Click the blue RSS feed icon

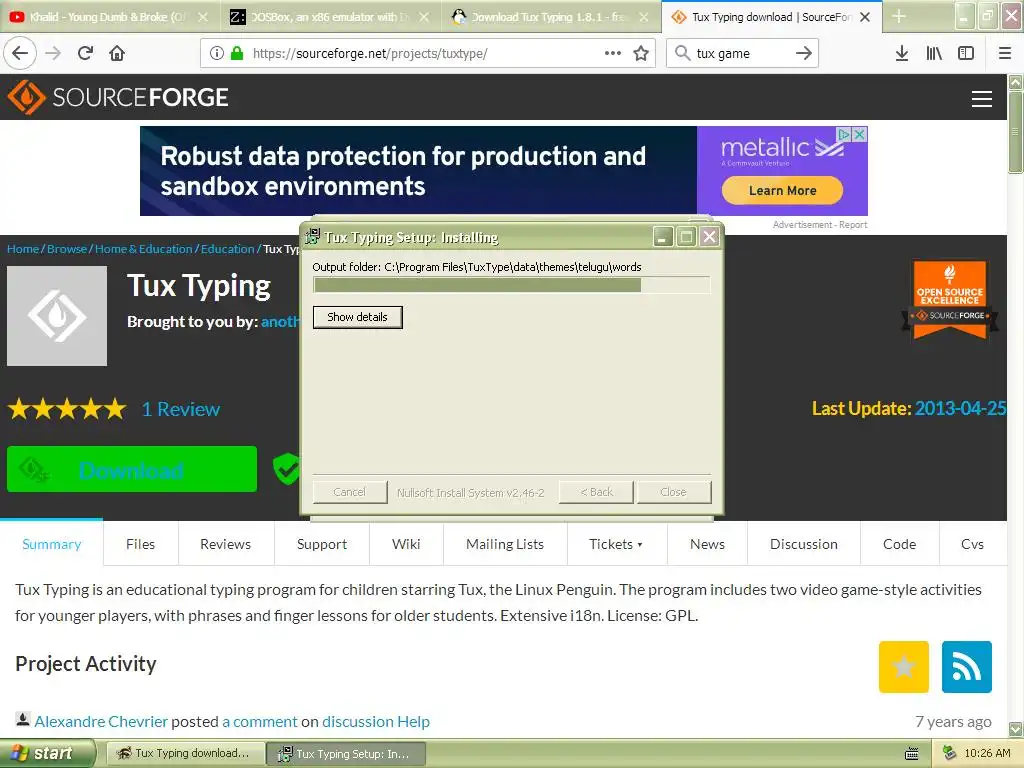[x=967, y=667]
